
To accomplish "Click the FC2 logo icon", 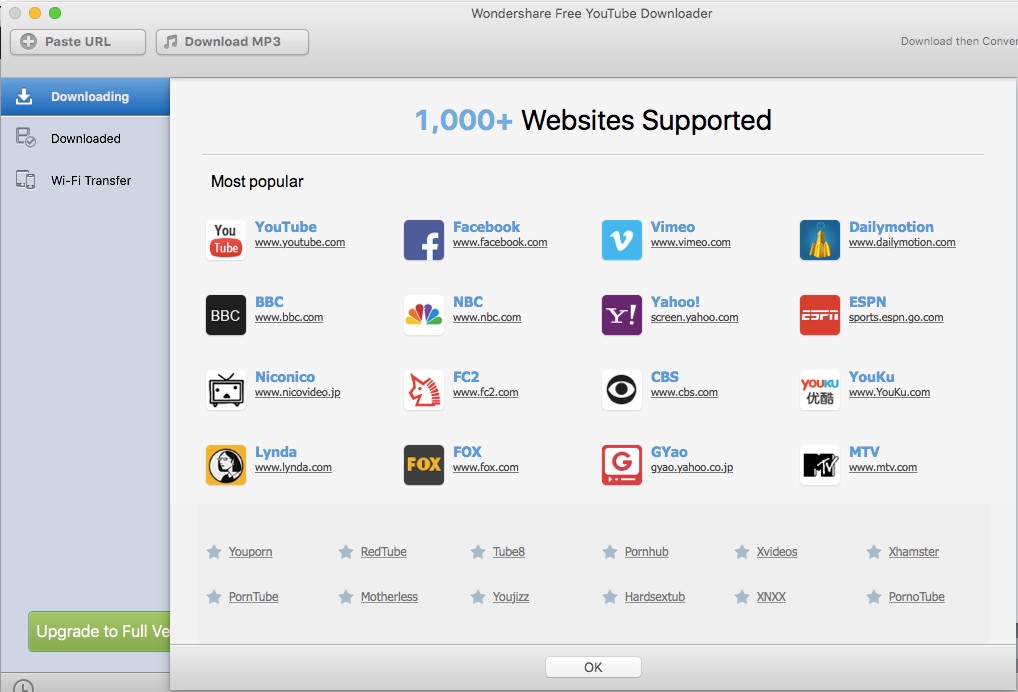I will click(x=424, y=389).
